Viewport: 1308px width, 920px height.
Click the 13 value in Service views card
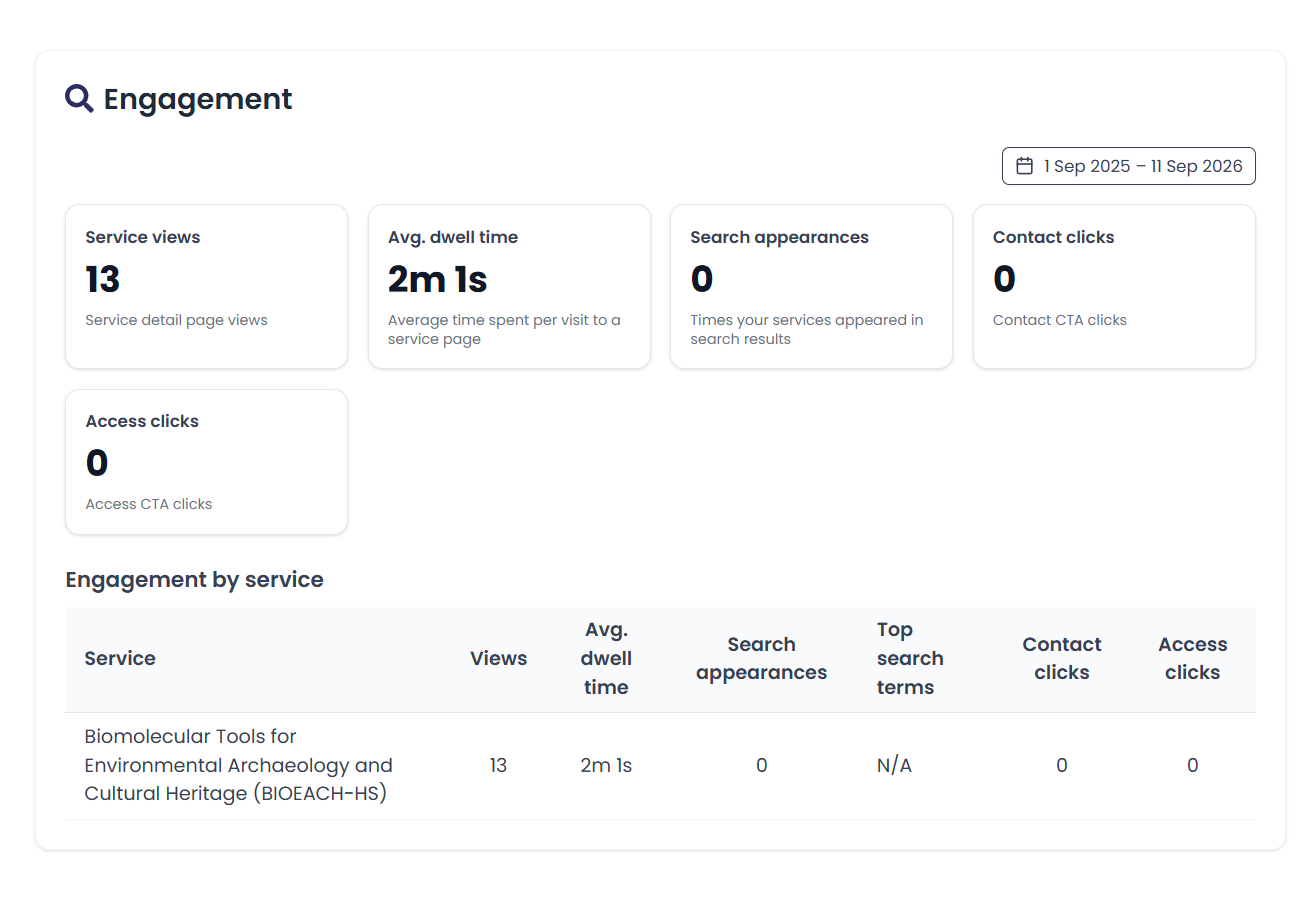pyautogui.click(x=103, y=279)
